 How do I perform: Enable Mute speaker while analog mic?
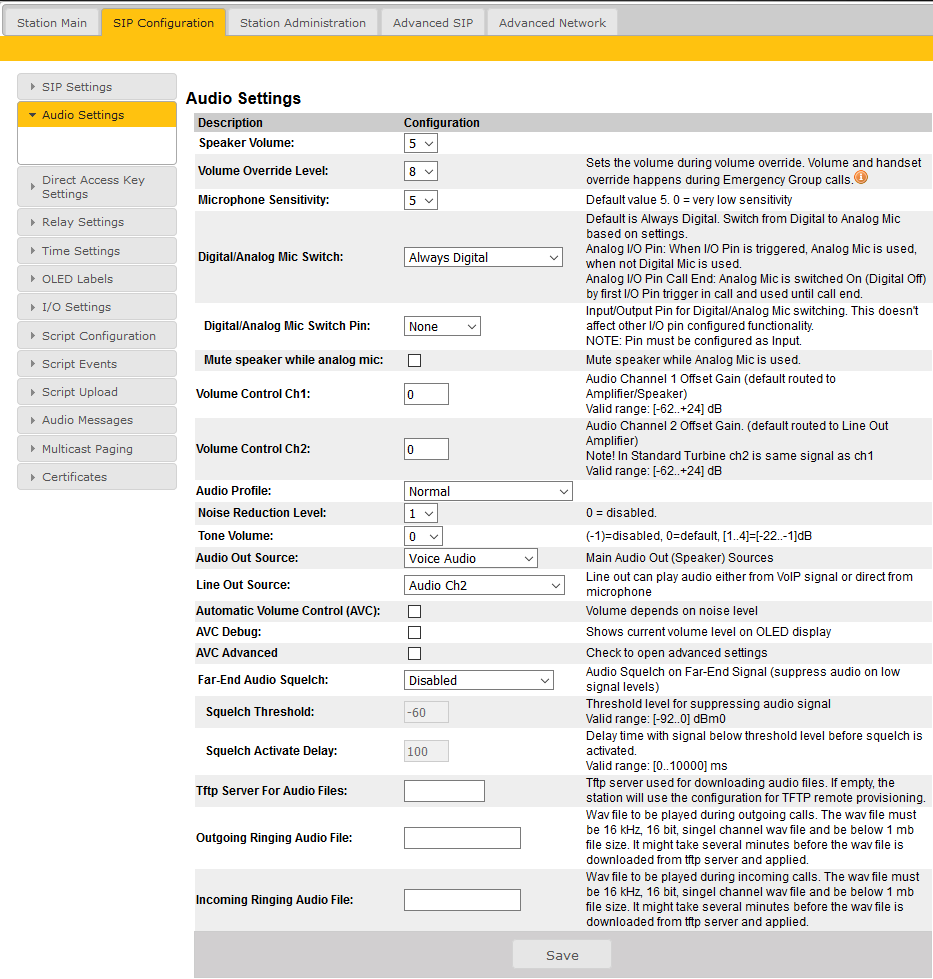(x=414, y=360)
